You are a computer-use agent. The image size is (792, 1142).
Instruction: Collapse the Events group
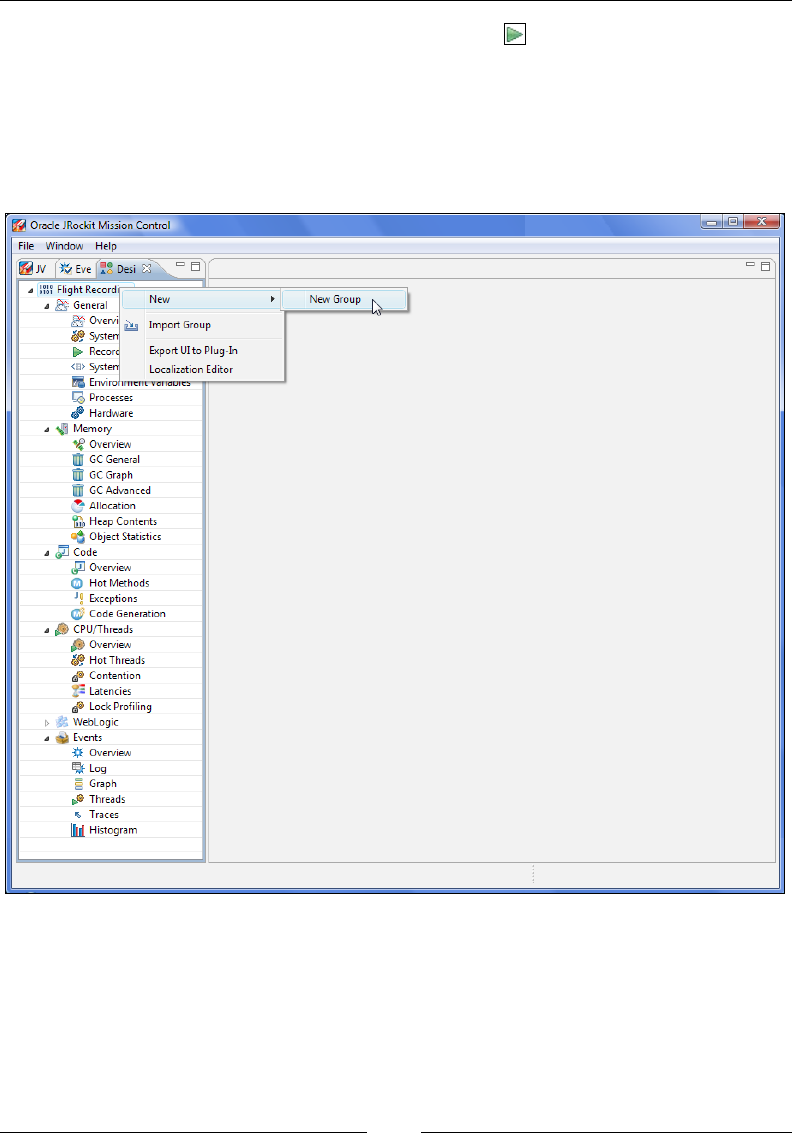point(47,738)
